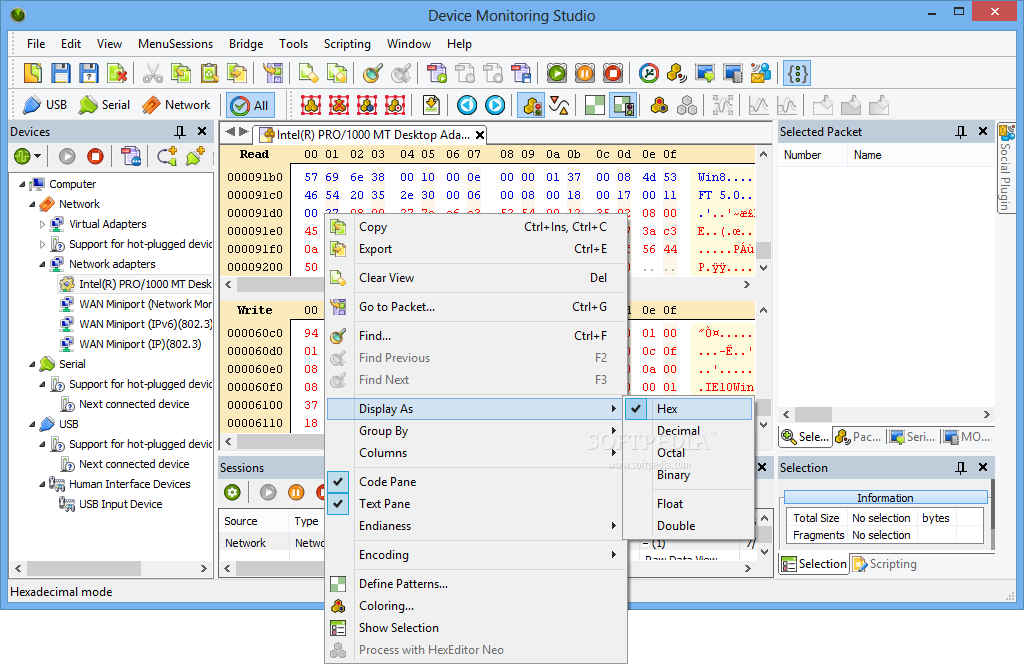The image size is (1024, 664).
Task: Collapse the Computer tree node
Action: click(x=23, y=185)
